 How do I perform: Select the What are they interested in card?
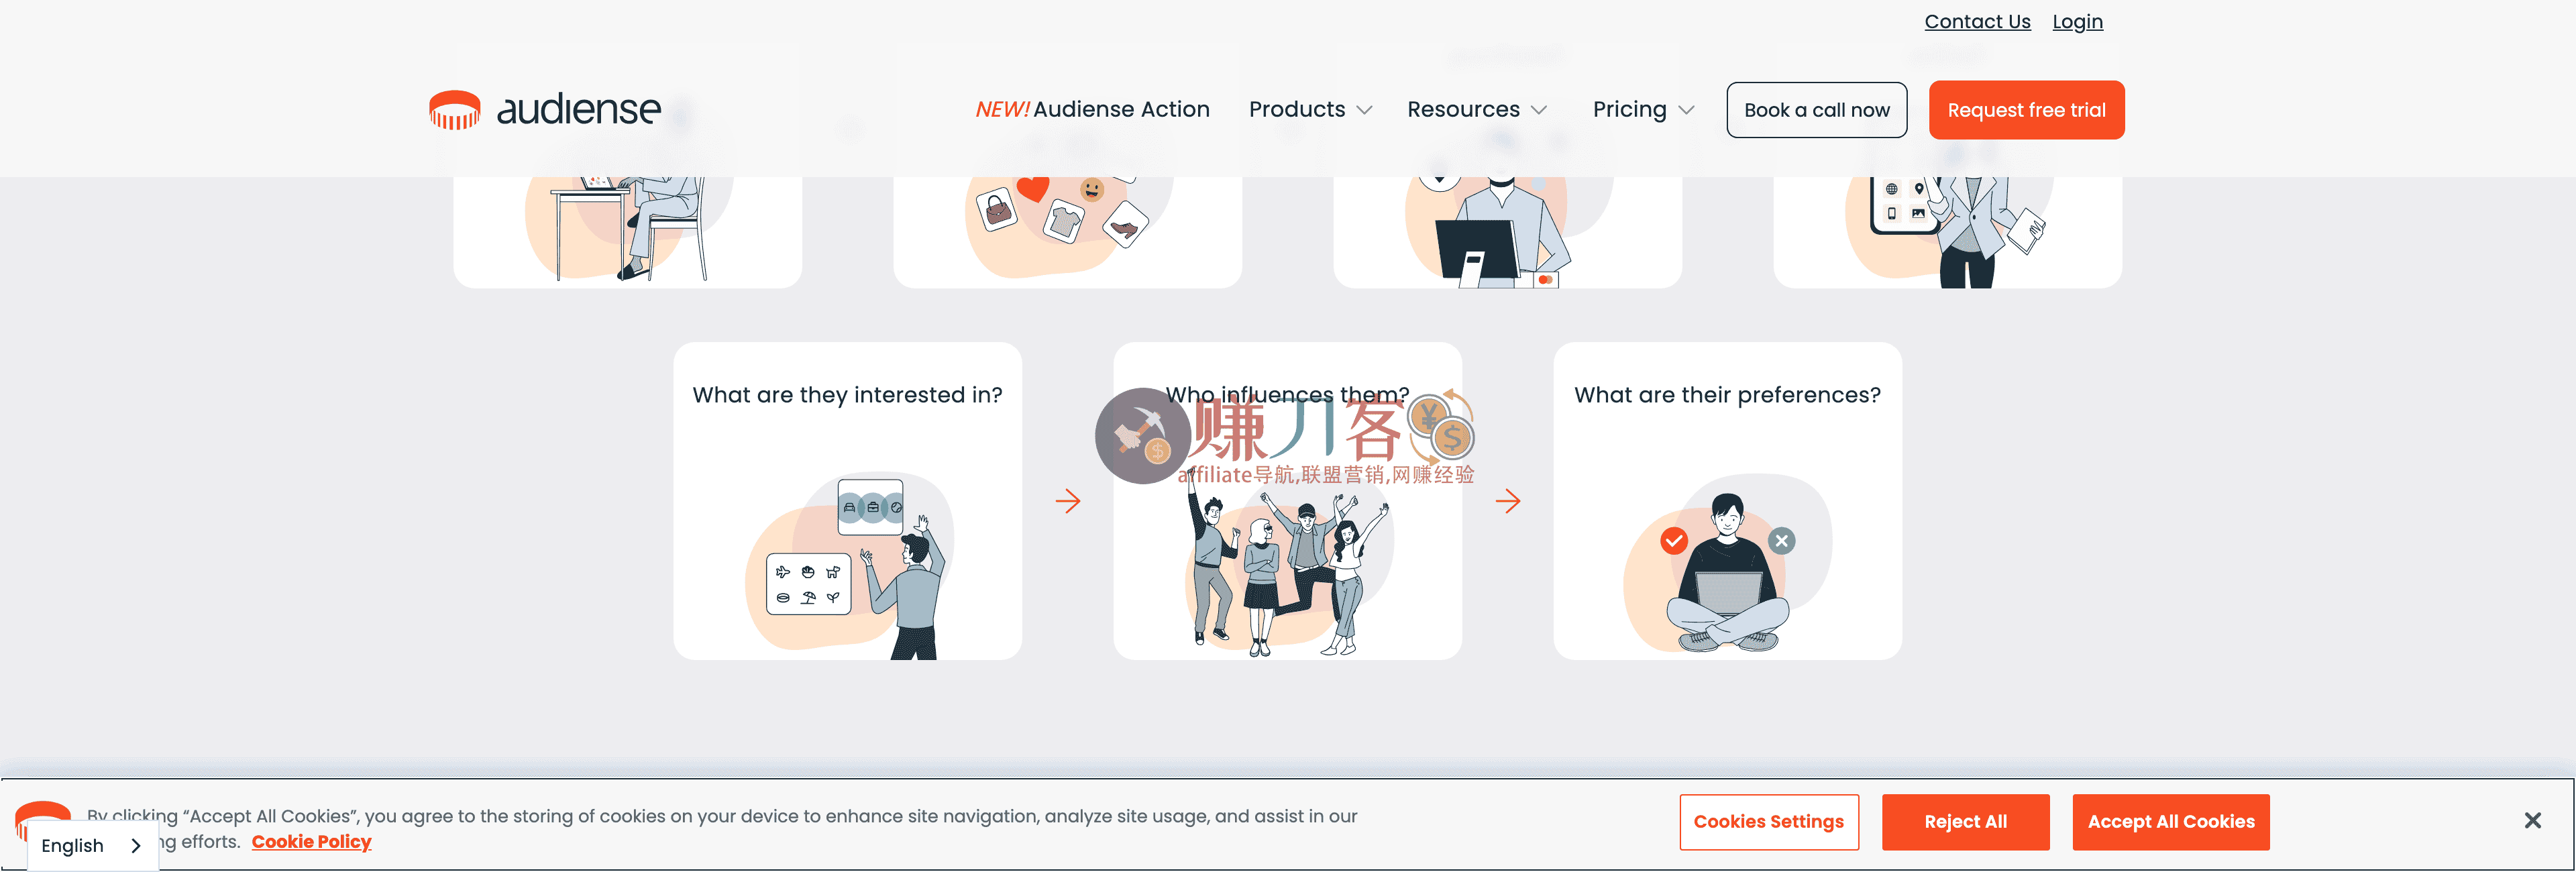click(x=847, y=501)
